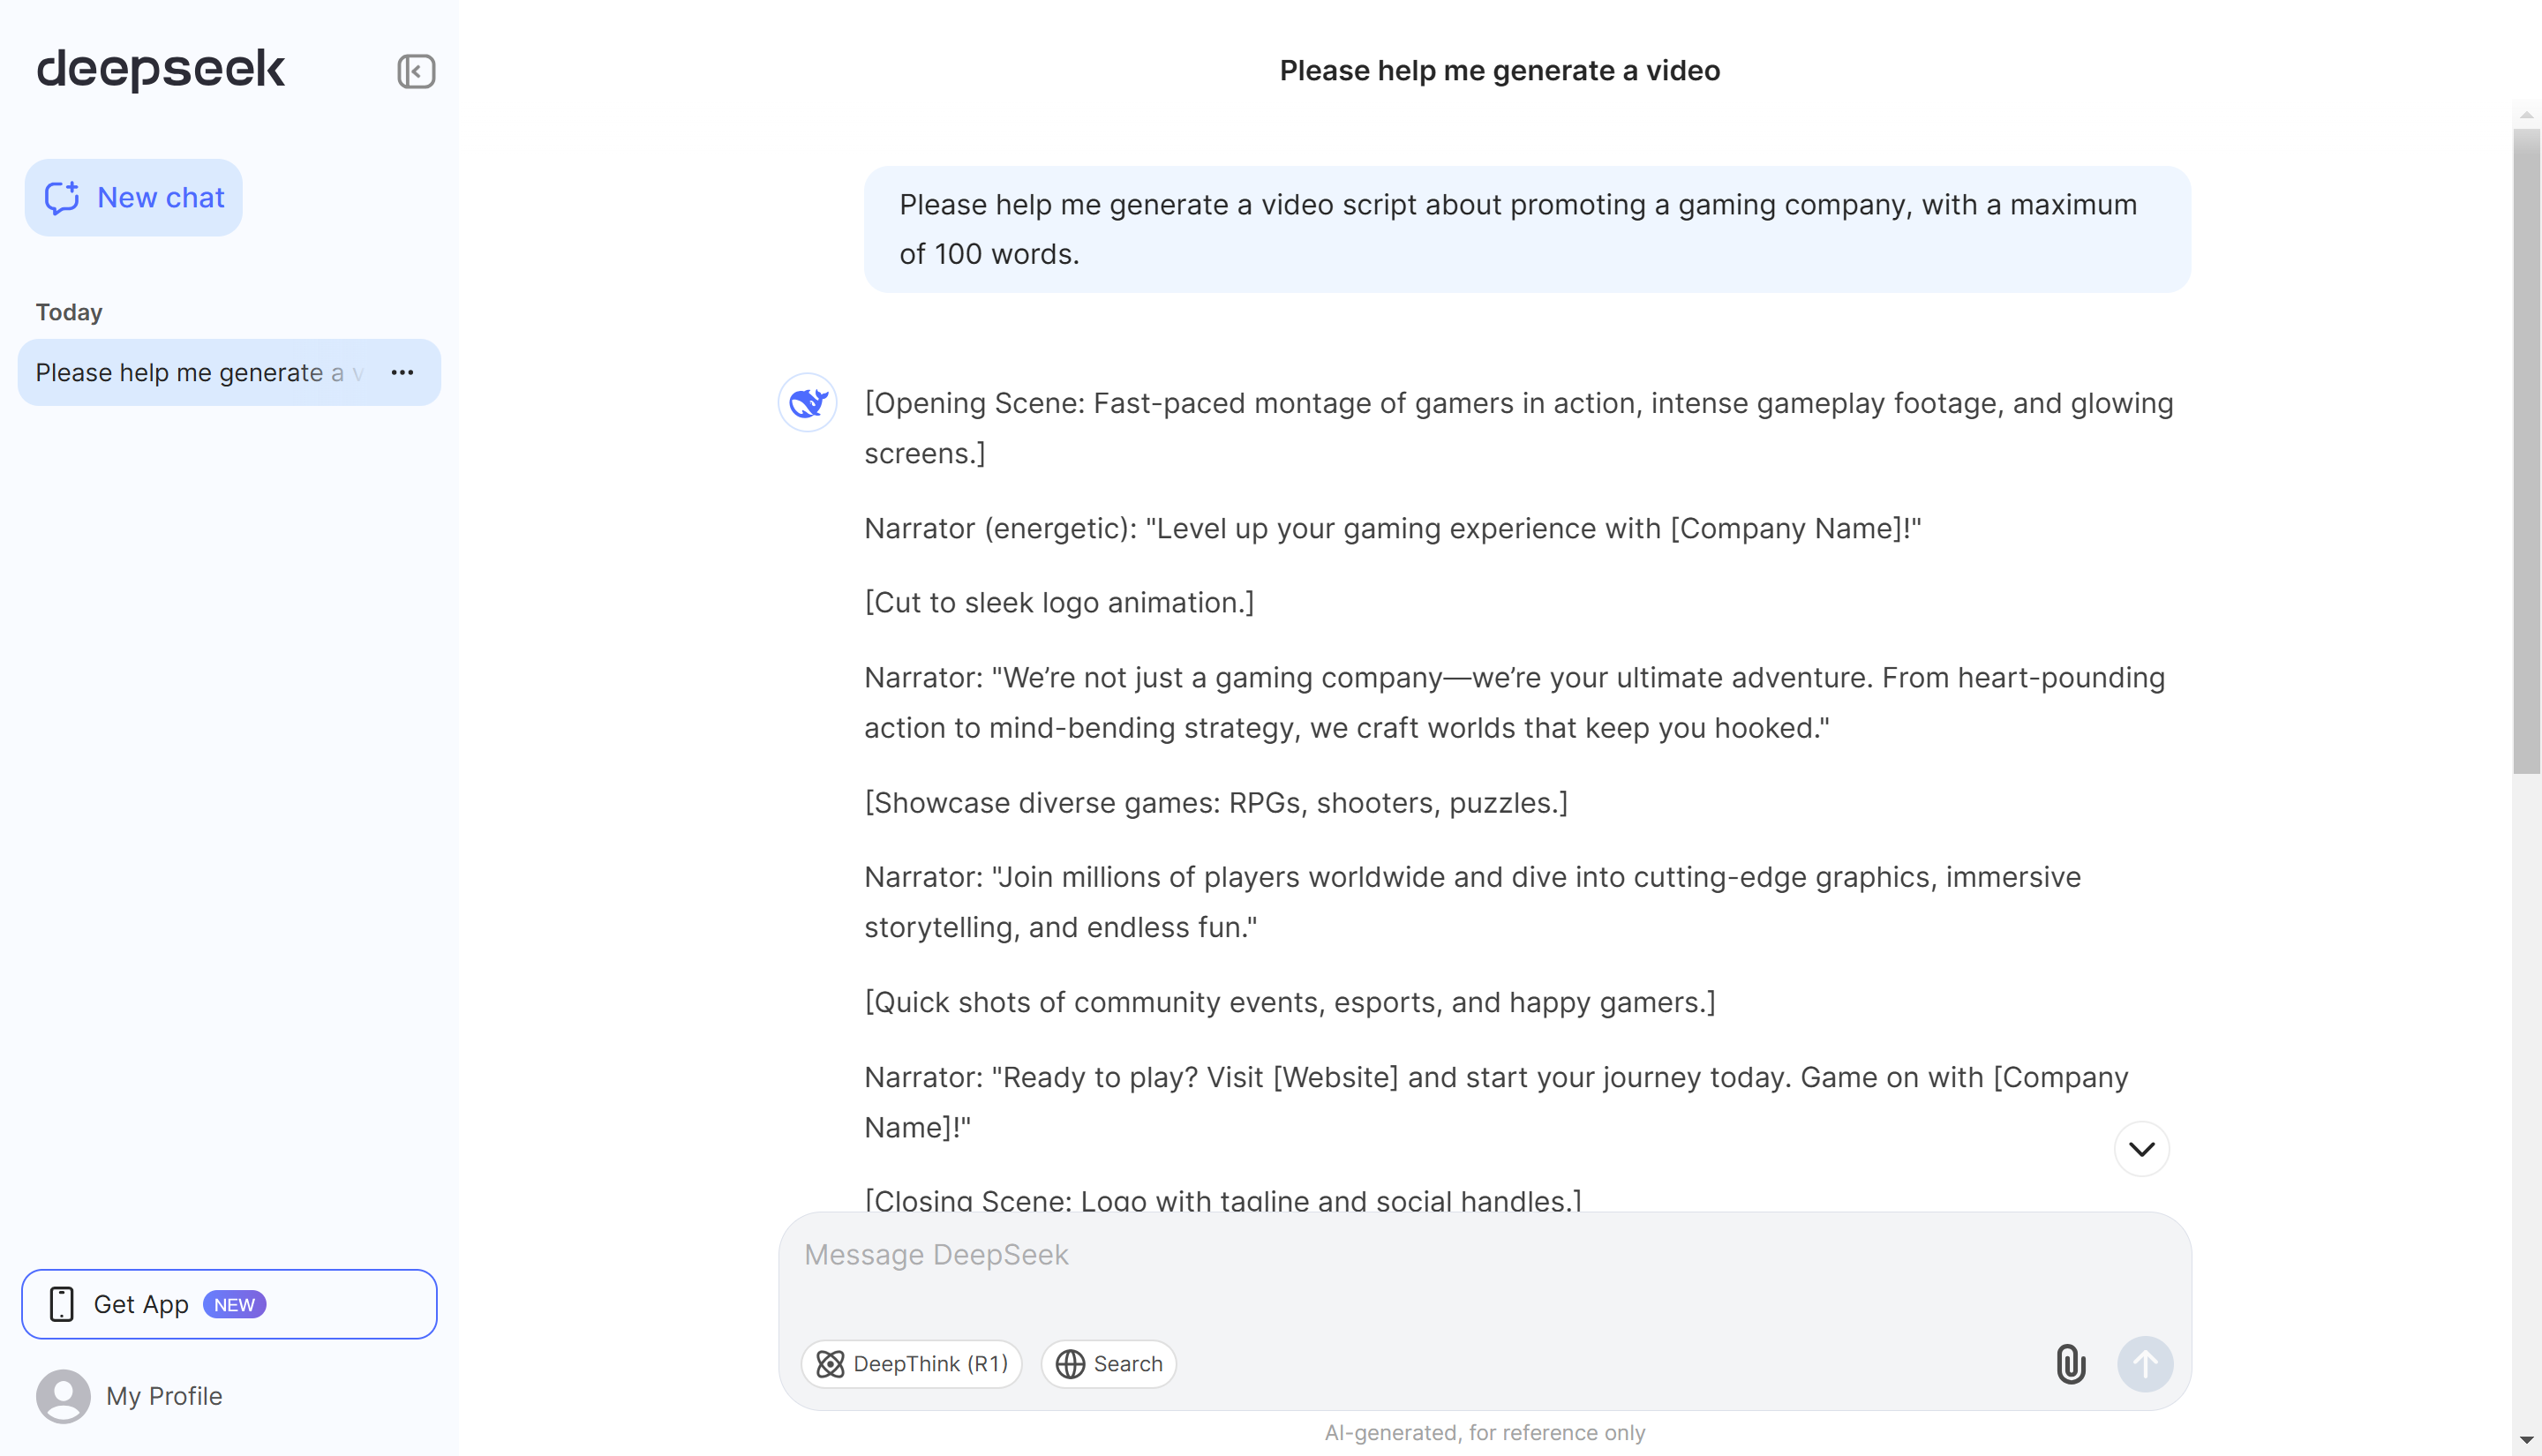This screenshot has height=1456, width=2542.
Task: Click the DeepSeek whale avatar icon
Action: (807, 403)
